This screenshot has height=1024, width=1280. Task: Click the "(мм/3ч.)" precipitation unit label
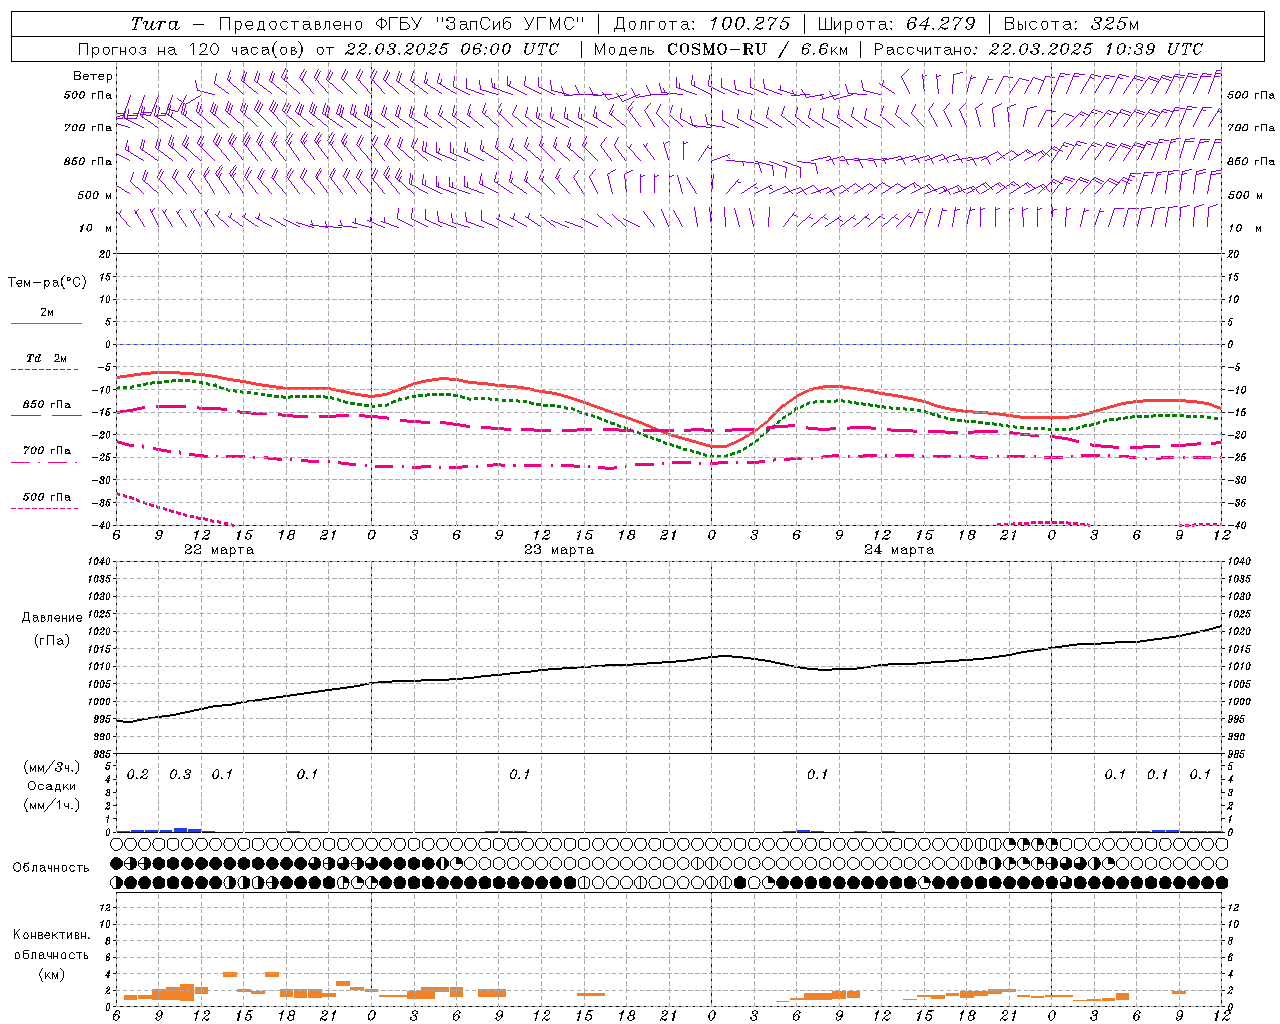[52, 768]
